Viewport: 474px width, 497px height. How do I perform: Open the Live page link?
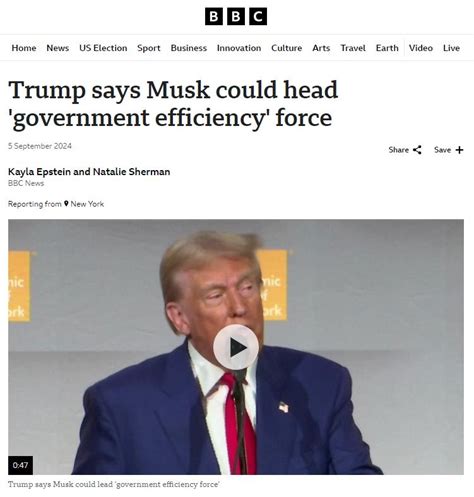click(451, 48)
